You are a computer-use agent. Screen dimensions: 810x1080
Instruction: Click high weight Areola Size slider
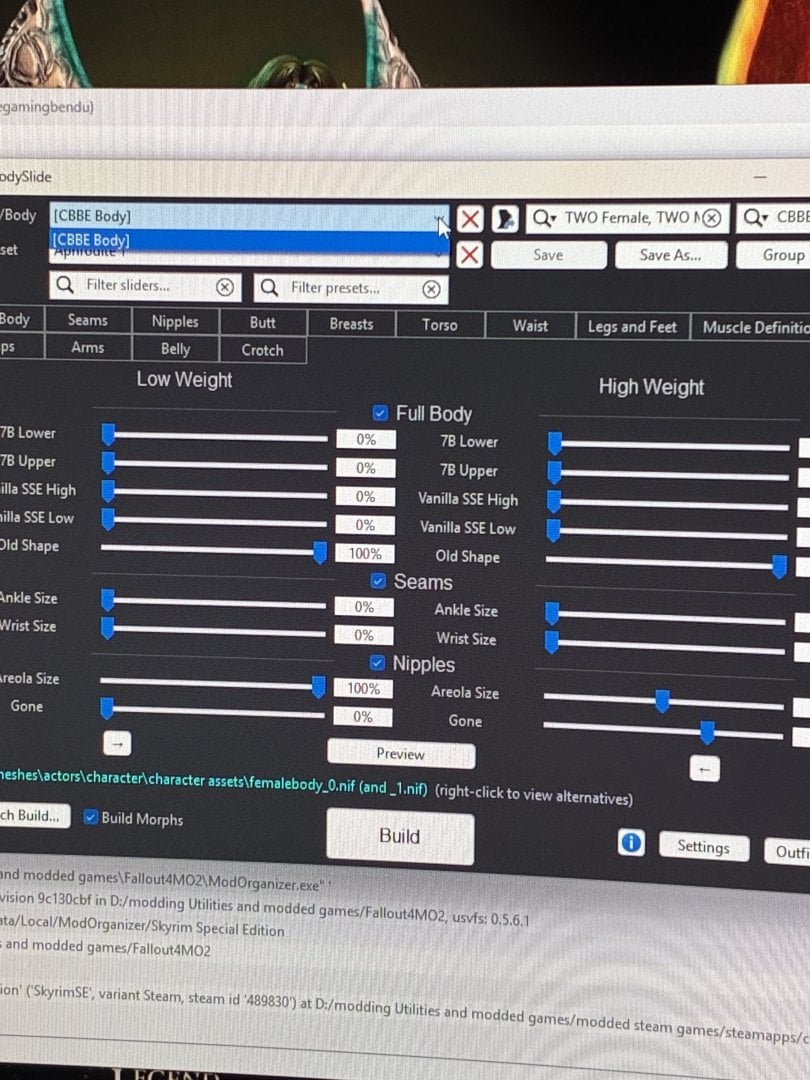[663, 703]
